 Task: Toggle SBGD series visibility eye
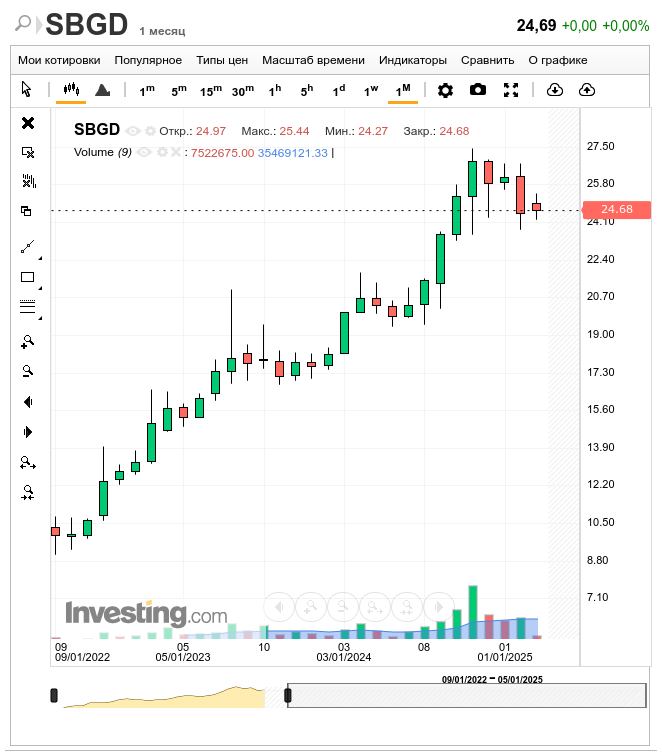click(133, 131)
